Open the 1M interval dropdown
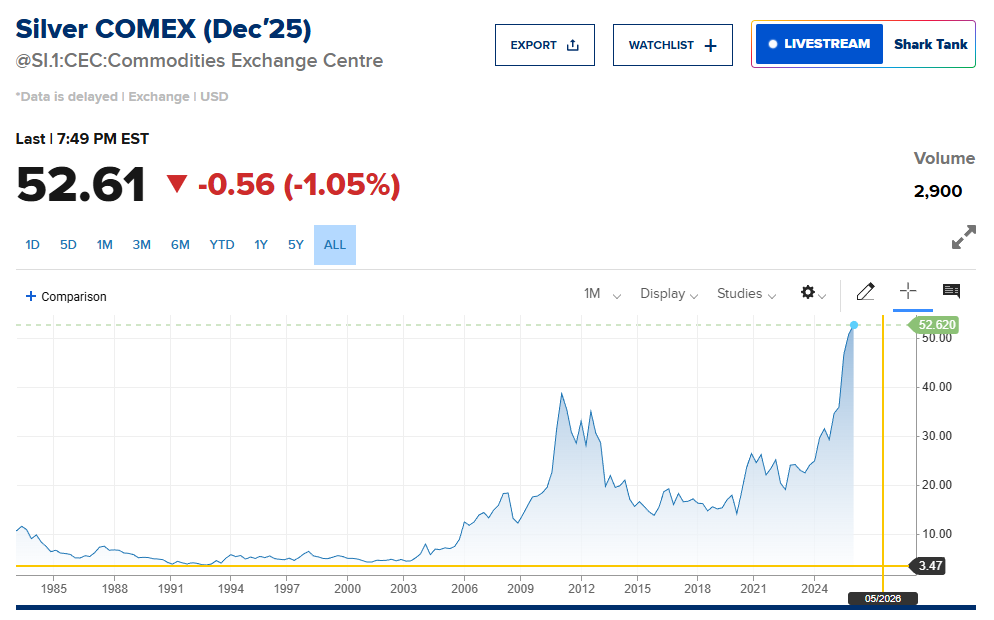The image size is (994, 620). point(602,294)
